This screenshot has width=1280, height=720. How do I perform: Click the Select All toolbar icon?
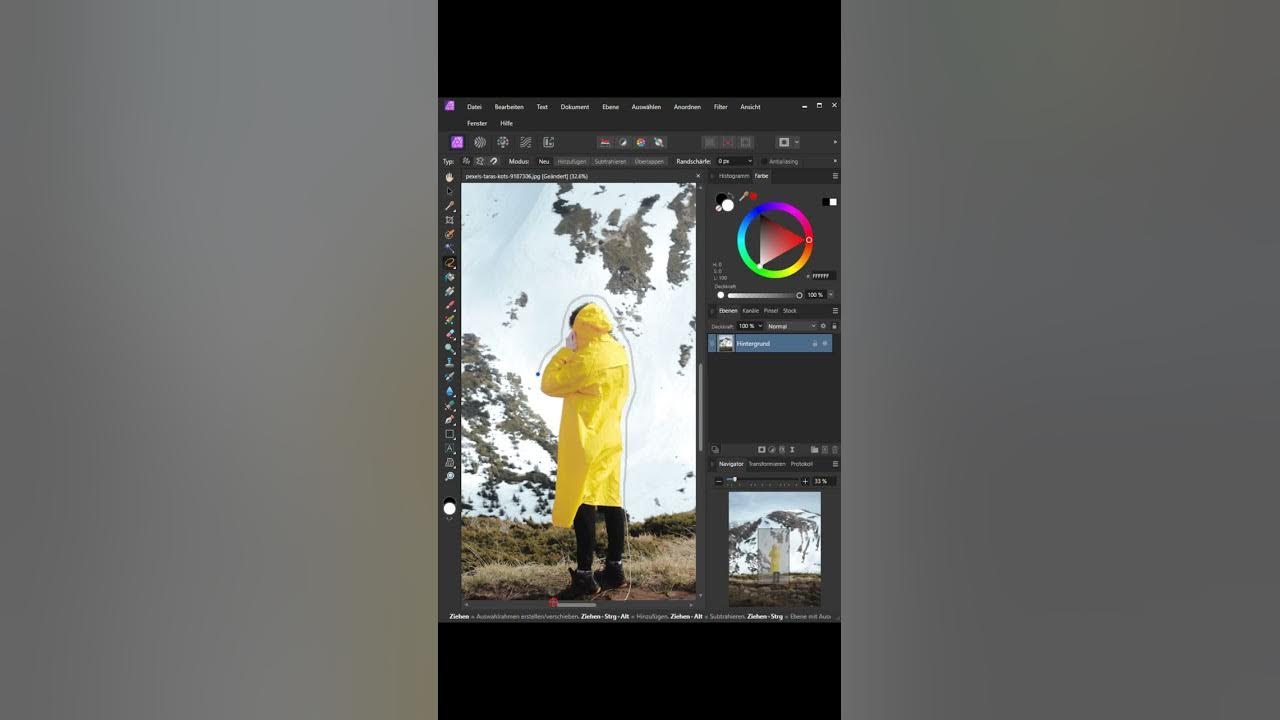709,142
